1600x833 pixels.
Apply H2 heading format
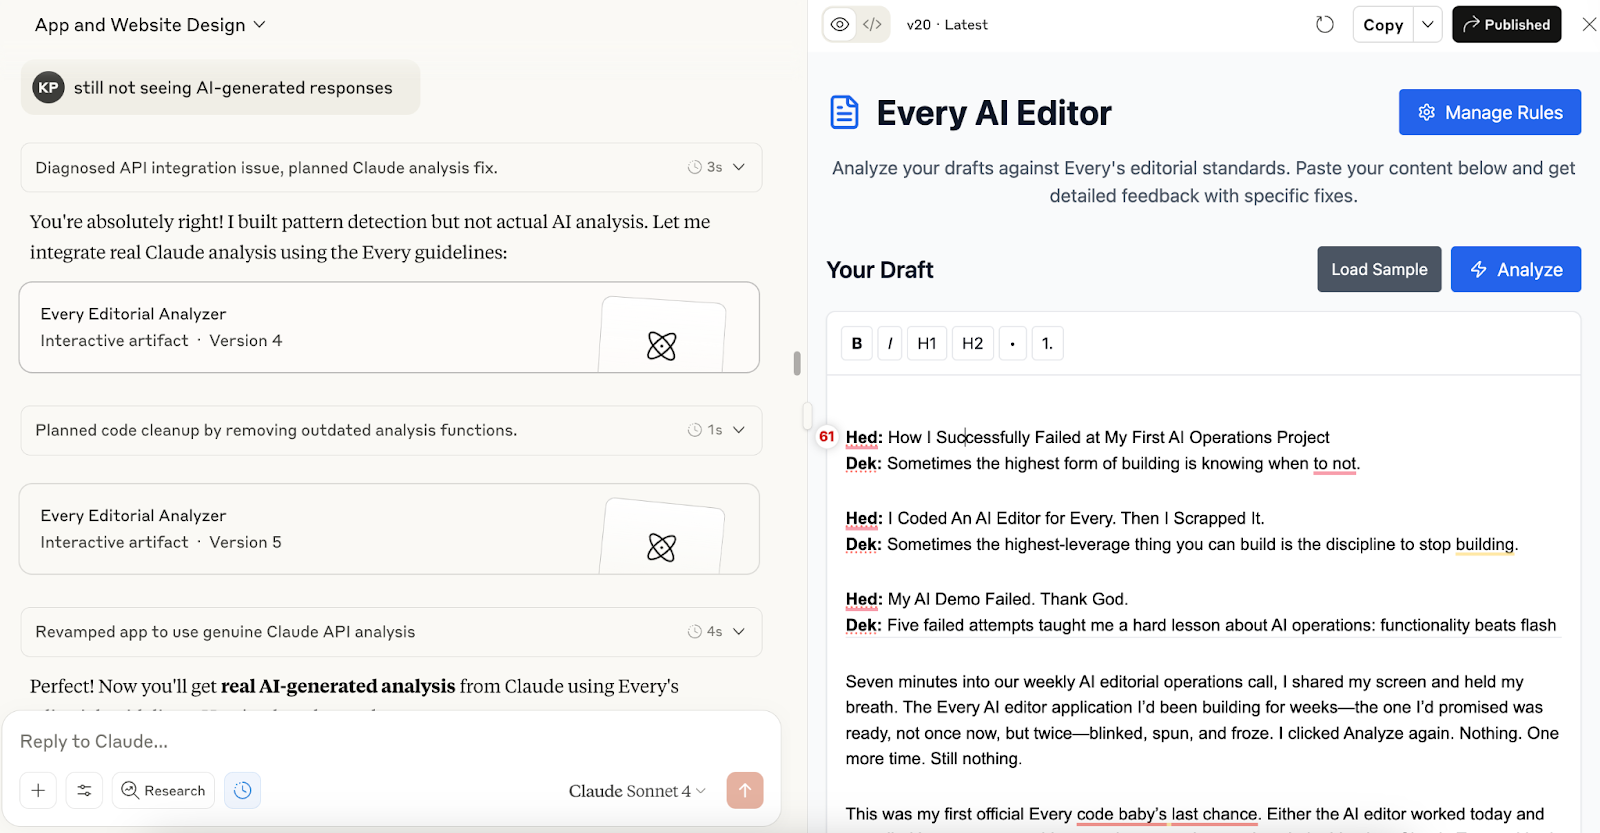pos(973,343)
